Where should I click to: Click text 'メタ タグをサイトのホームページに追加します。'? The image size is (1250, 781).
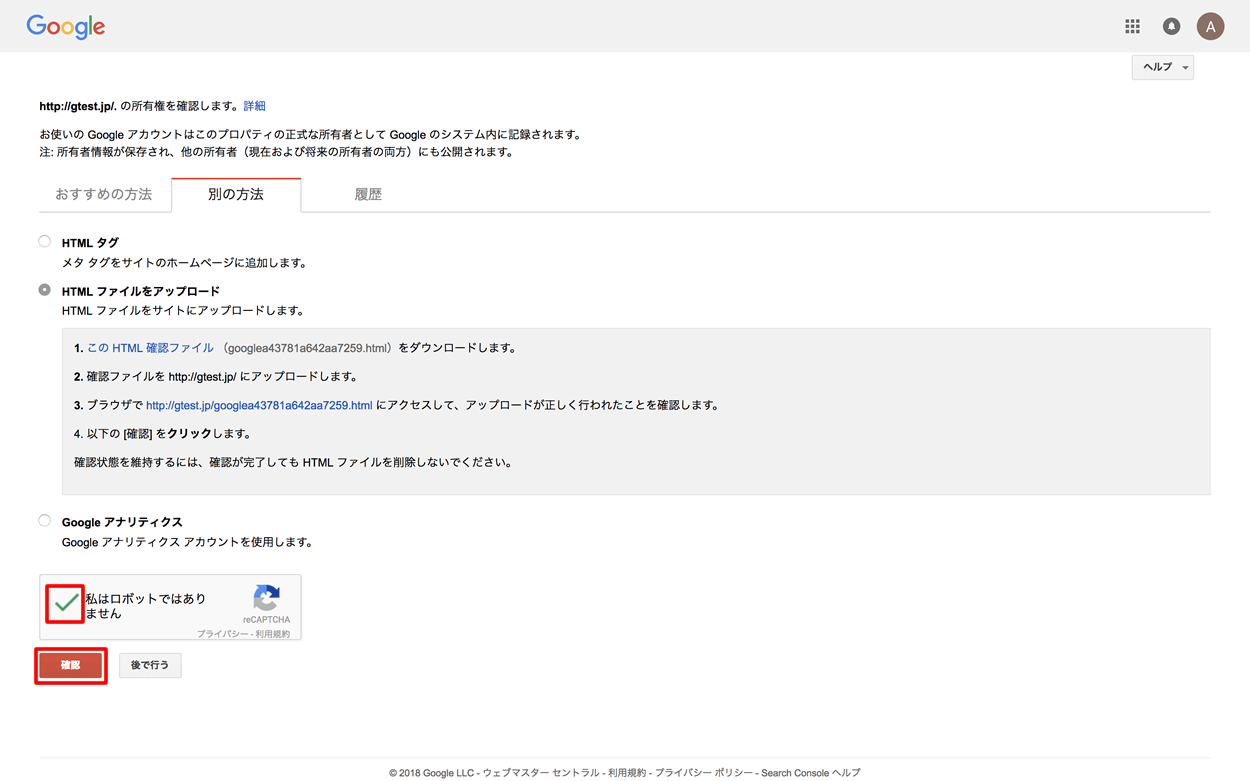tap(185, 263)
